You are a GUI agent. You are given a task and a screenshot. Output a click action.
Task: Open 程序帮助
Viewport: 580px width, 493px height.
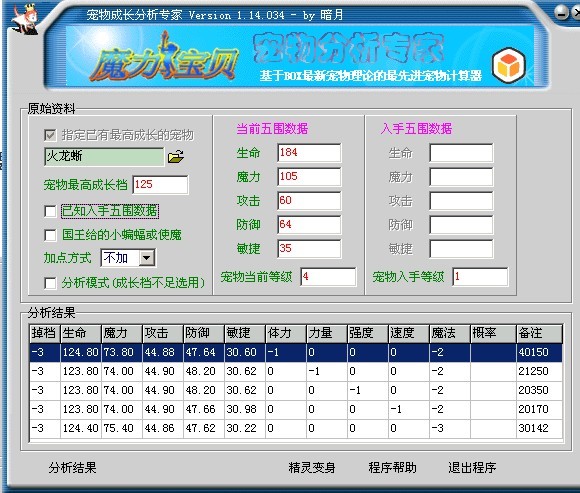392,467
